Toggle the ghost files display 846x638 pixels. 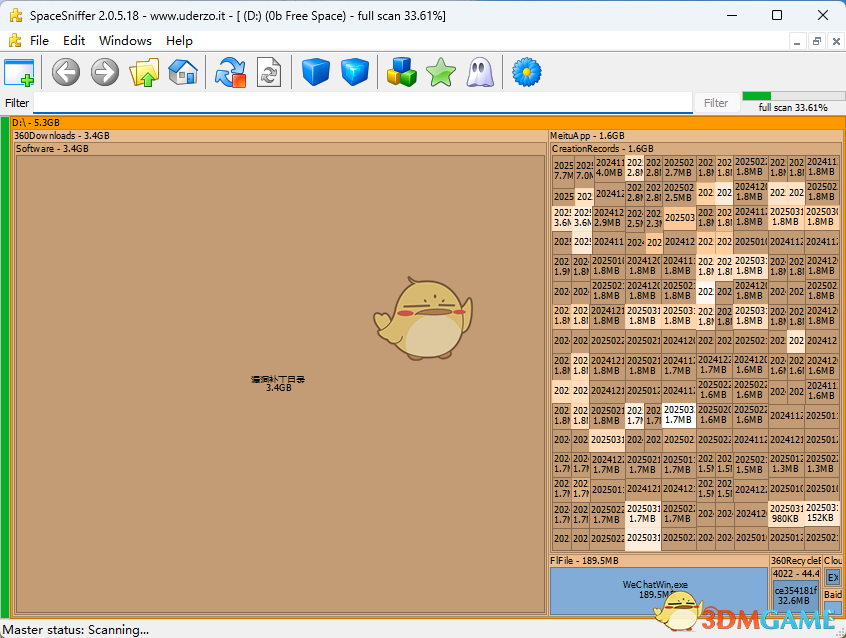(479, 72)
